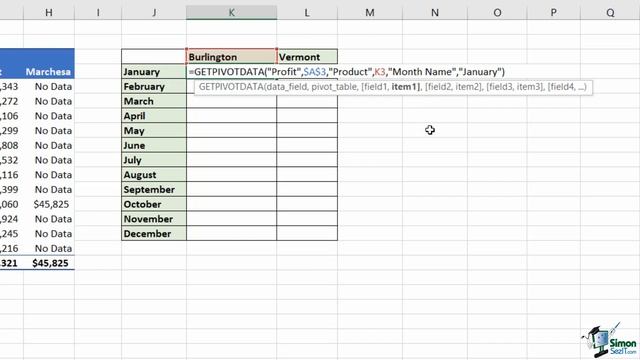This screenshot has width=640, height=360.
Task: Click the $45,825 total in bottom row
Action: pyautogui.click(x=50, y=263)
